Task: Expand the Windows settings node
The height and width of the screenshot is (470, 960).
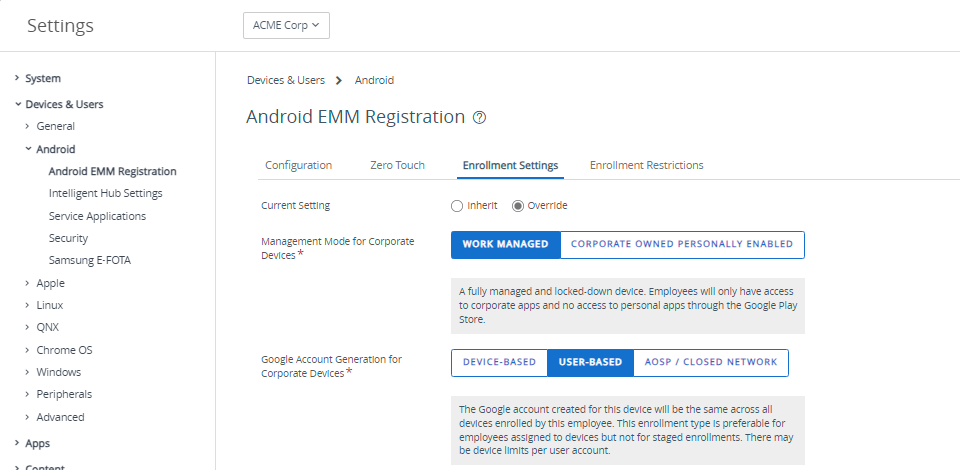Action: (x=58, y=372)
